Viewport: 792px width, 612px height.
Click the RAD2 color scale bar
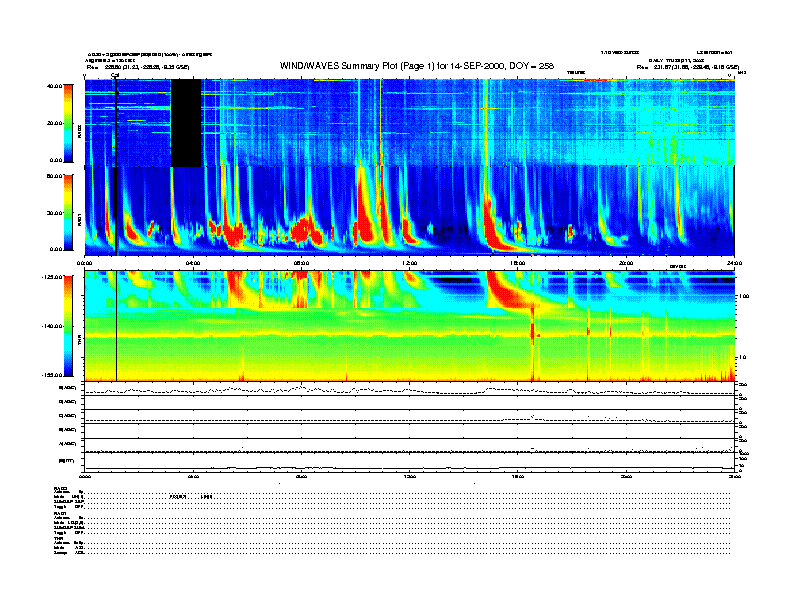click(x=68, y=123)
